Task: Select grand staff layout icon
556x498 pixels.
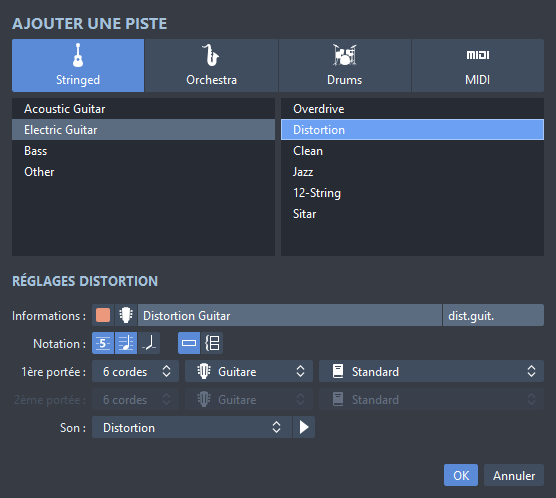Action: click(x=212, y=343)
